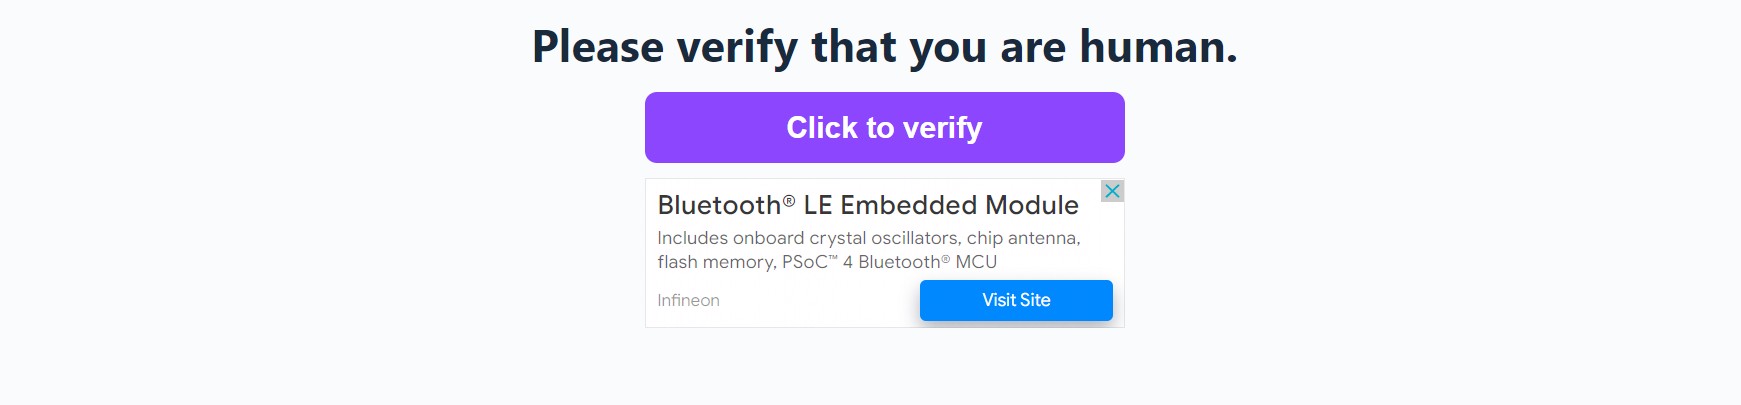This screenshot has height=405, width=1741.
Task: Click the chip antenna text in the ad
Action: click(1023, 238)
